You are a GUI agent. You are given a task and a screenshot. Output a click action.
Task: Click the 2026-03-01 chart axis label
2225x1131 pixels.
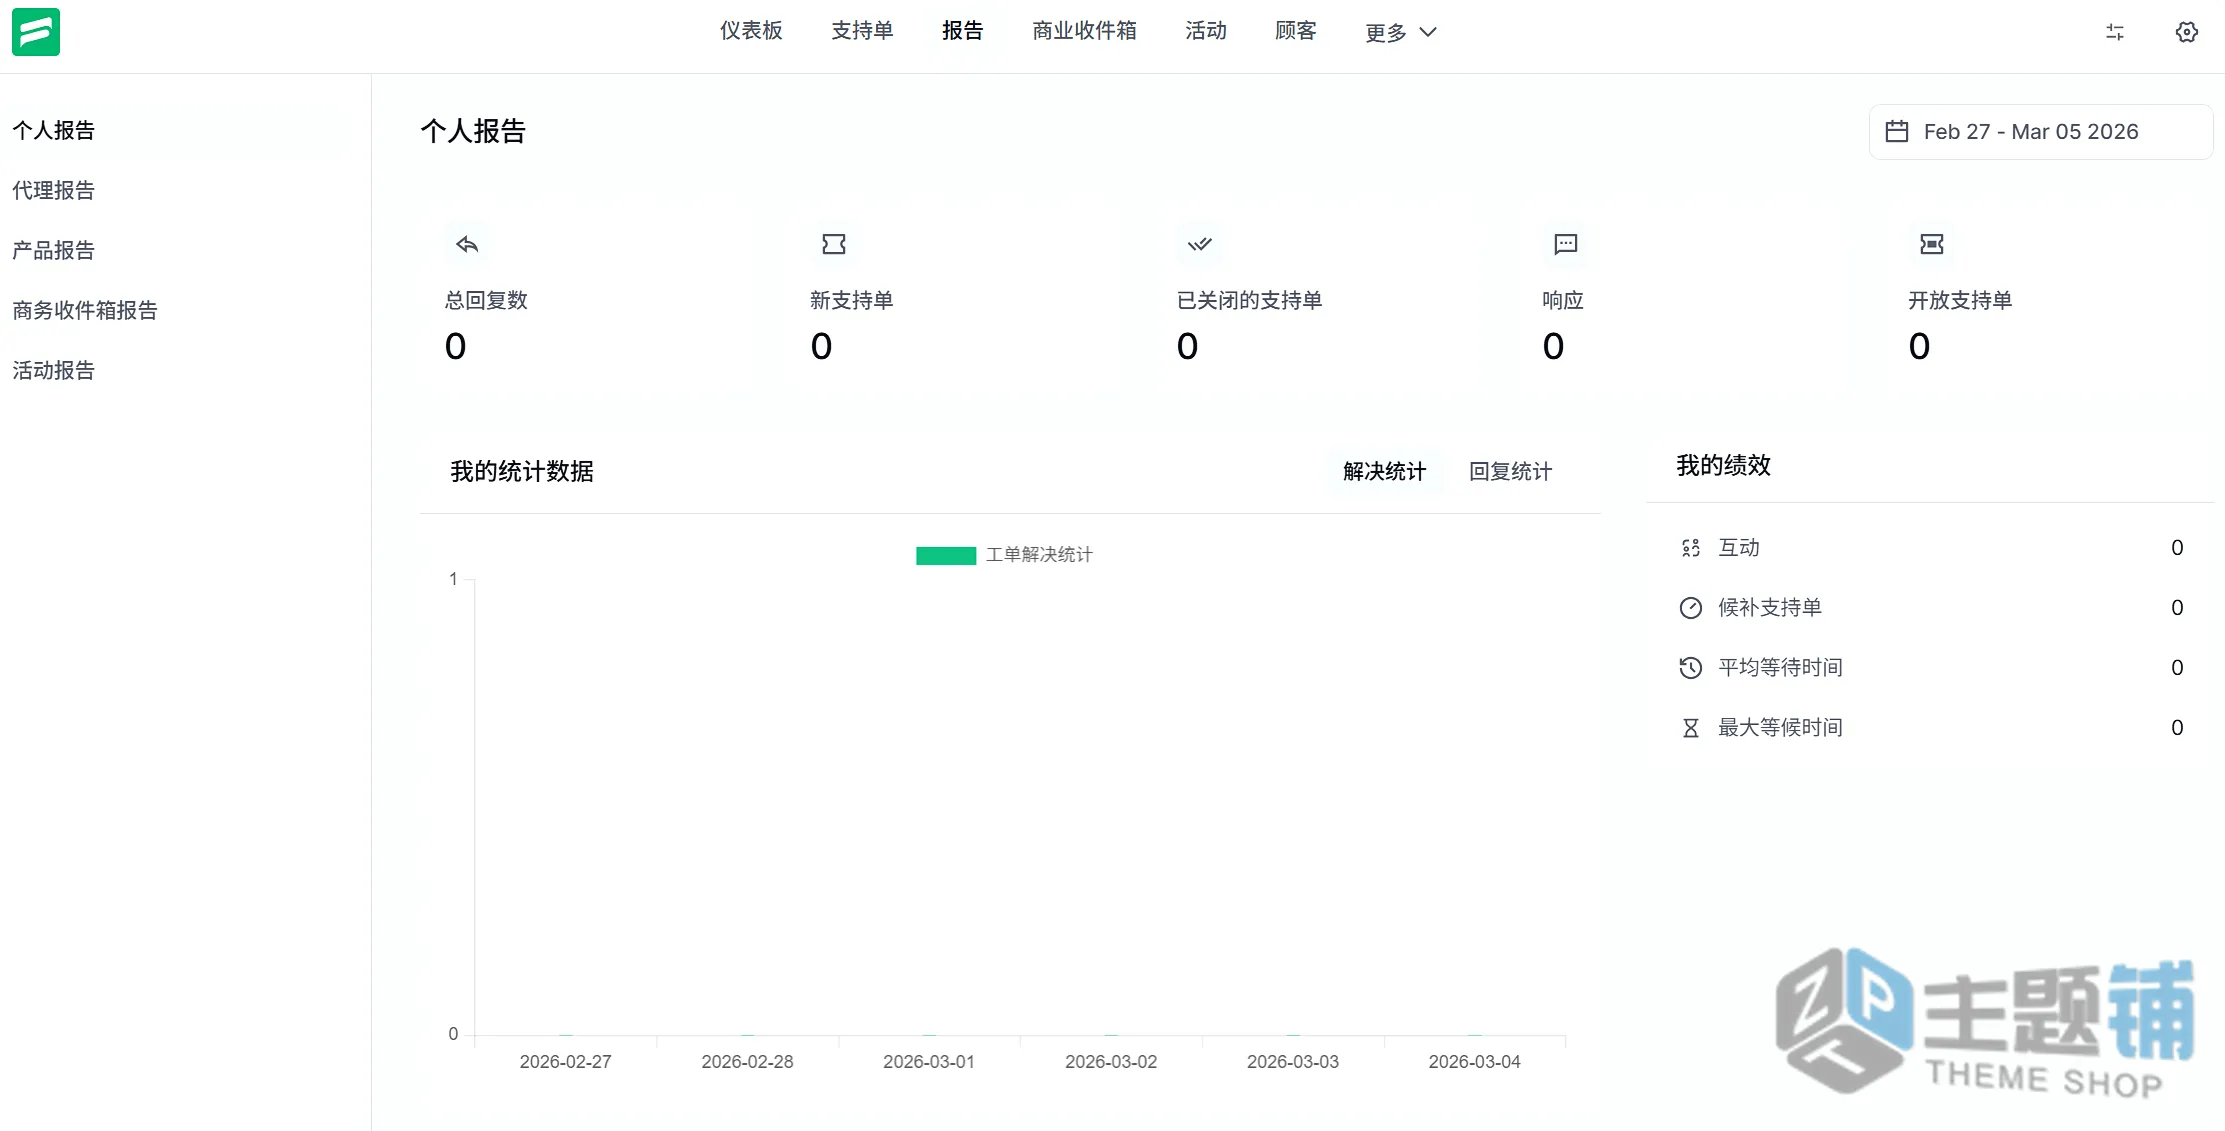pyautogui.click(x=929, y=1062)
